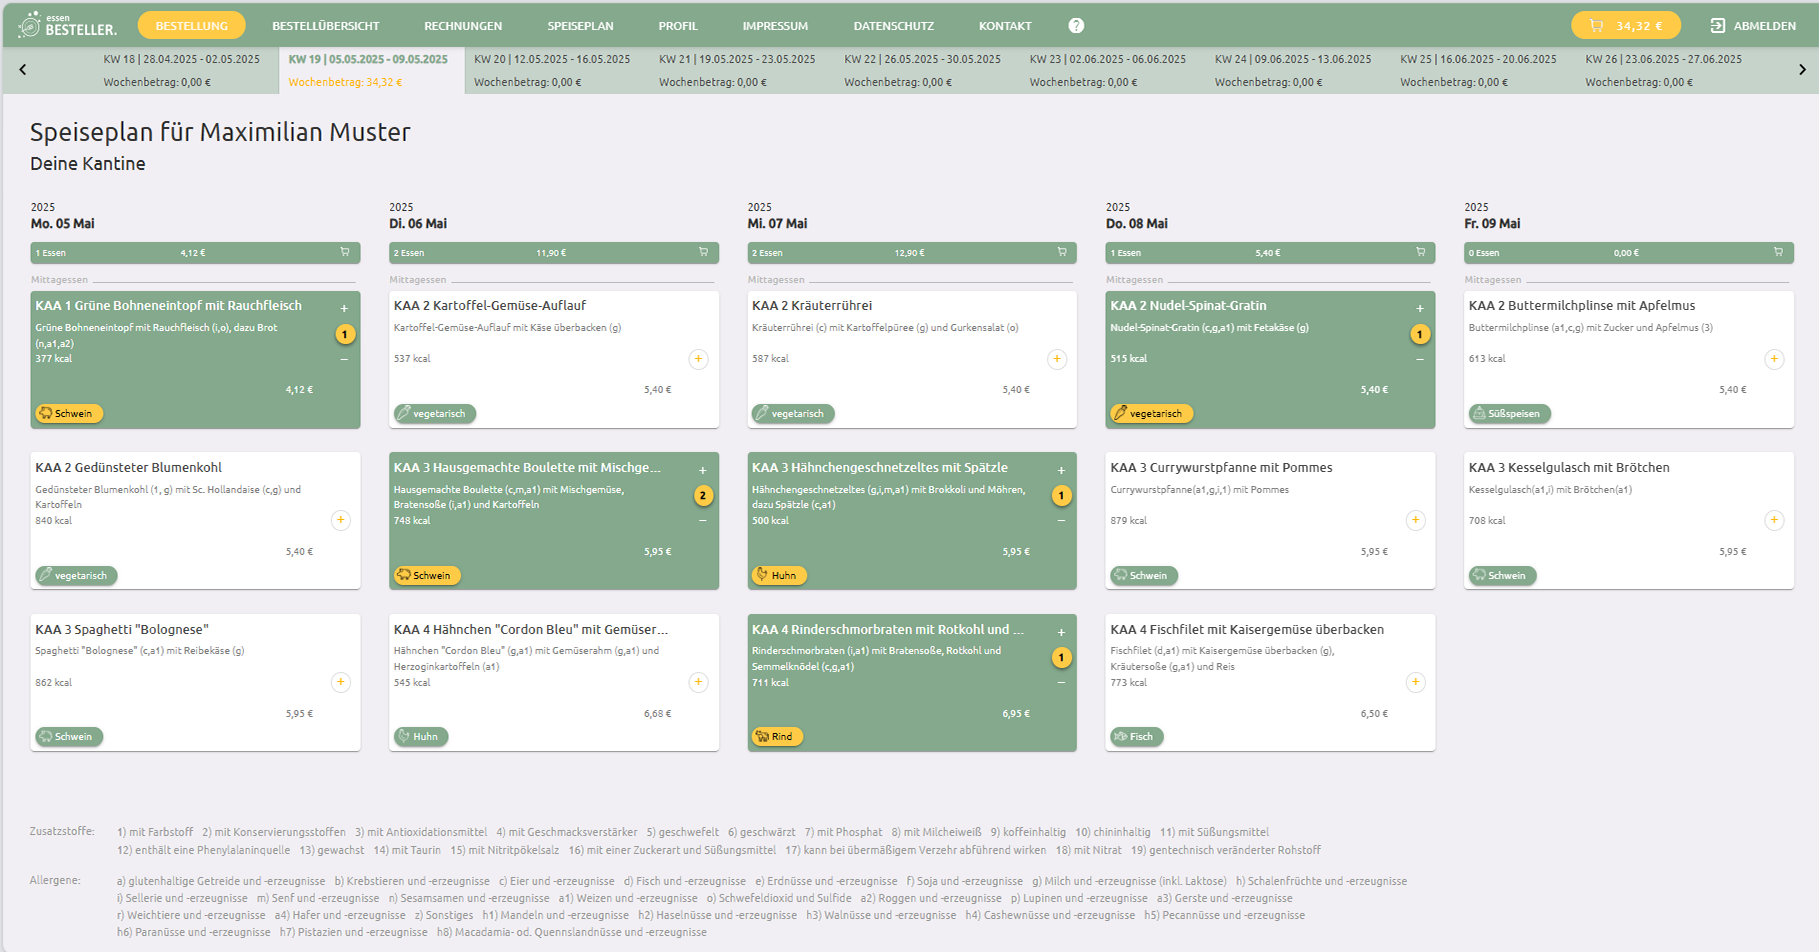The height and width of the screenshot is (952, 1819).
Task: Show later weeks with right arrow
Action: [1802, 69]
